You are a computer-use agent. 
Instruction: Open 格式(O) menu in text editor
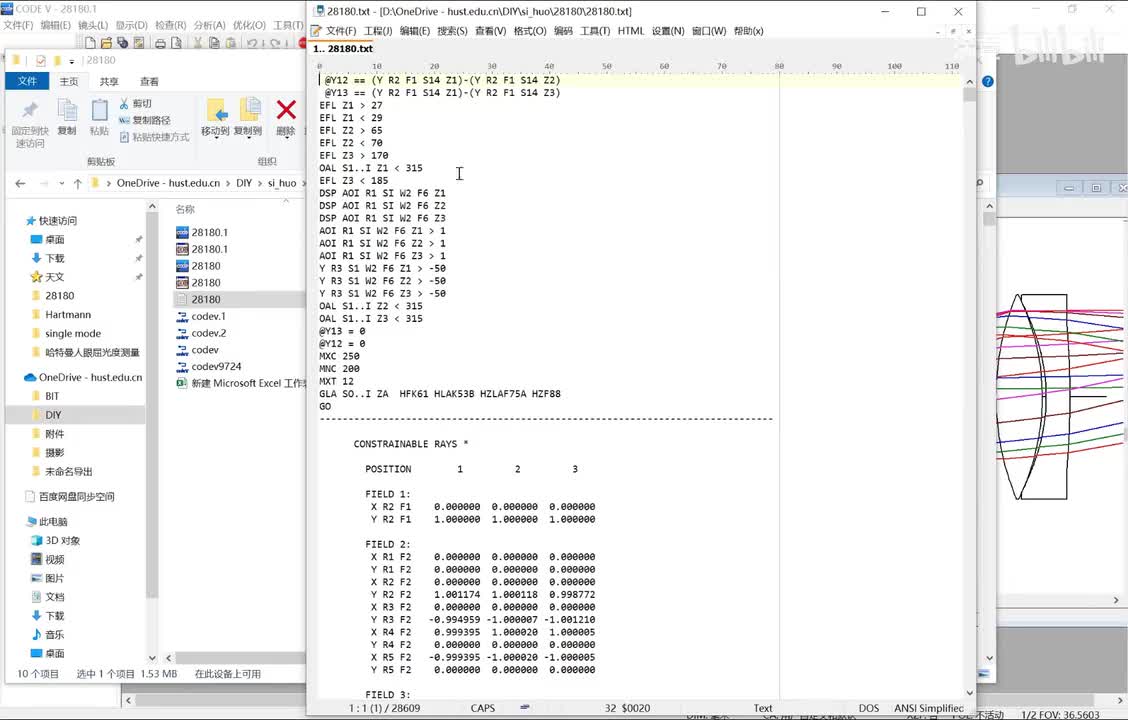[x=529, y=31]
